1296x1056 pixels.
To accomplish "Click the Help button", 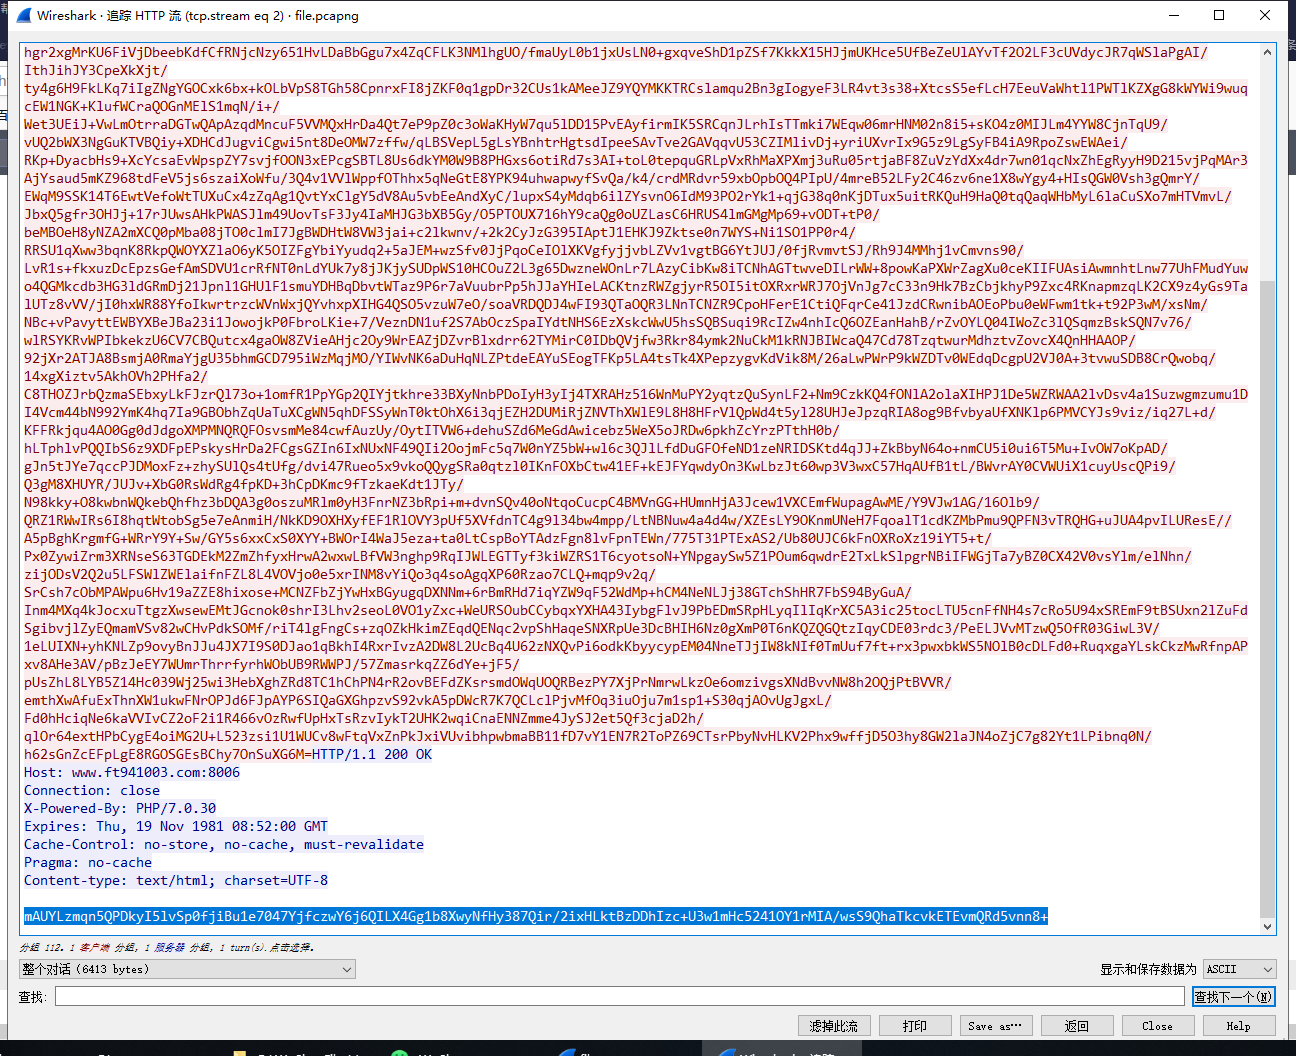I will pyautogui.click(x=1238, y=1026).
